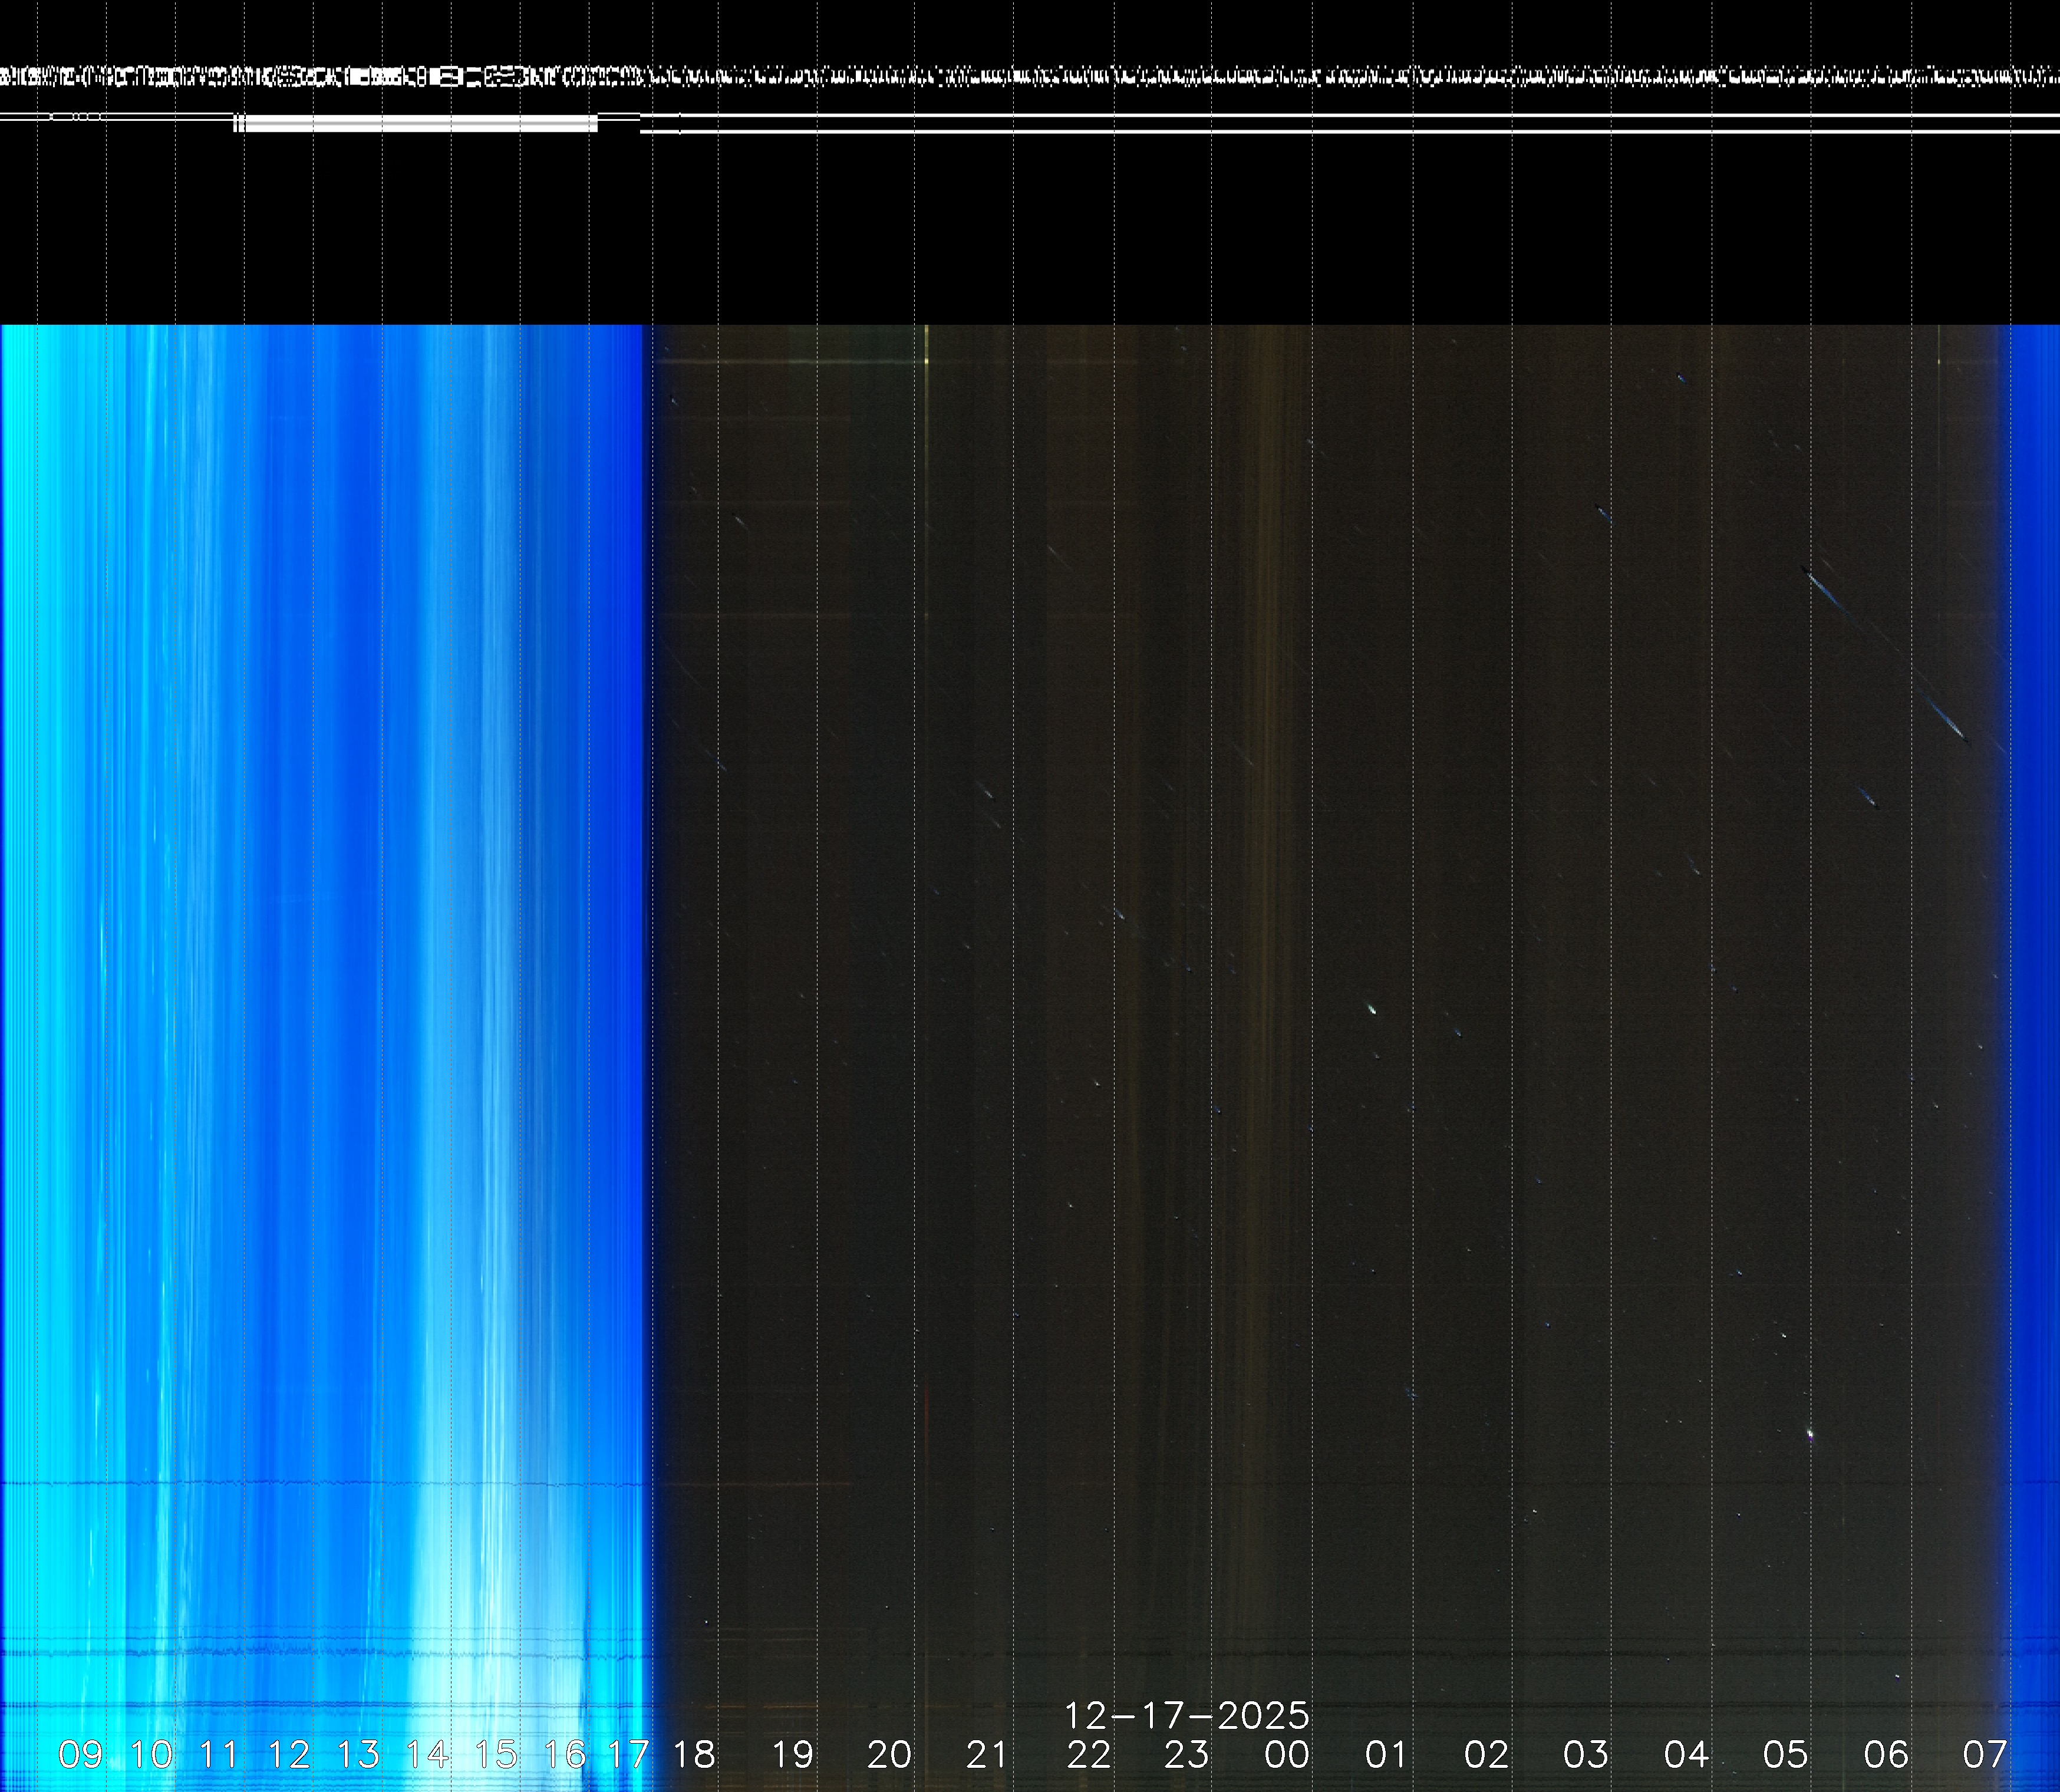Click the 06 hour label
2060x1792 pixels.
pos(1886,1754)
